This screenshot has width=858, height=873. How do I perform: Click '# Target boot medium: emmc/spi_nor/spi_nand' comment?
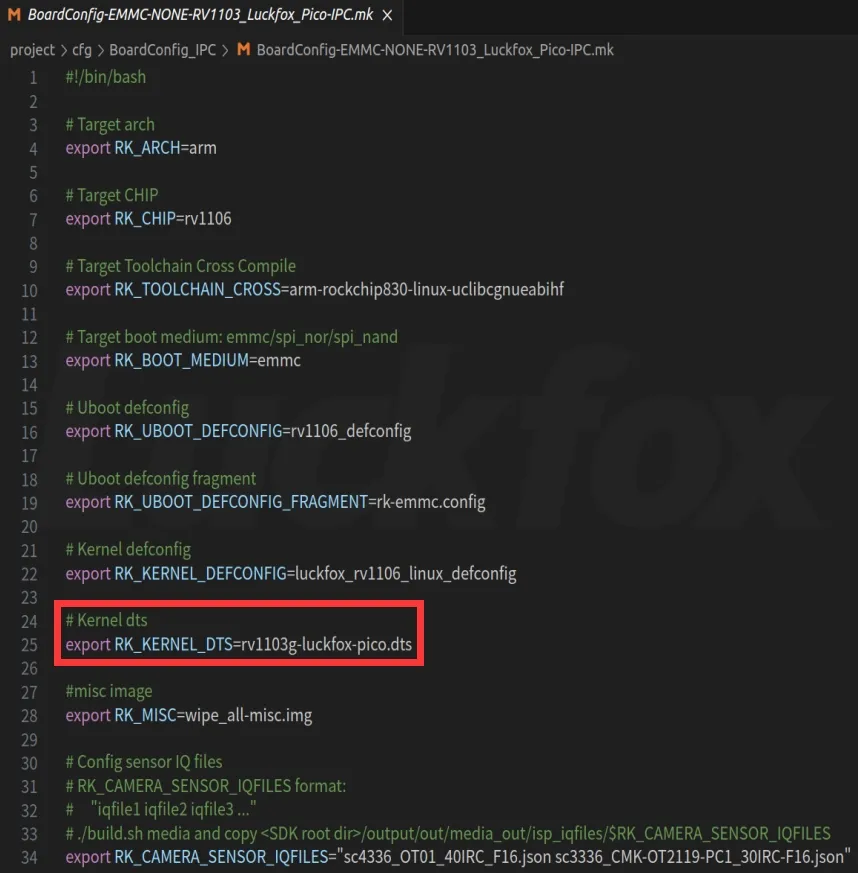pos(232,337)
